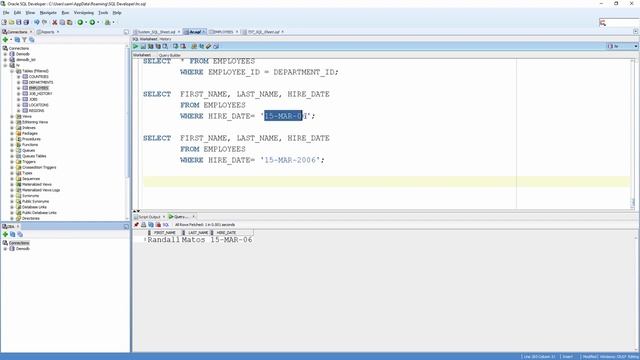Click the SQL label in query result toolbar

pos(166,225)
